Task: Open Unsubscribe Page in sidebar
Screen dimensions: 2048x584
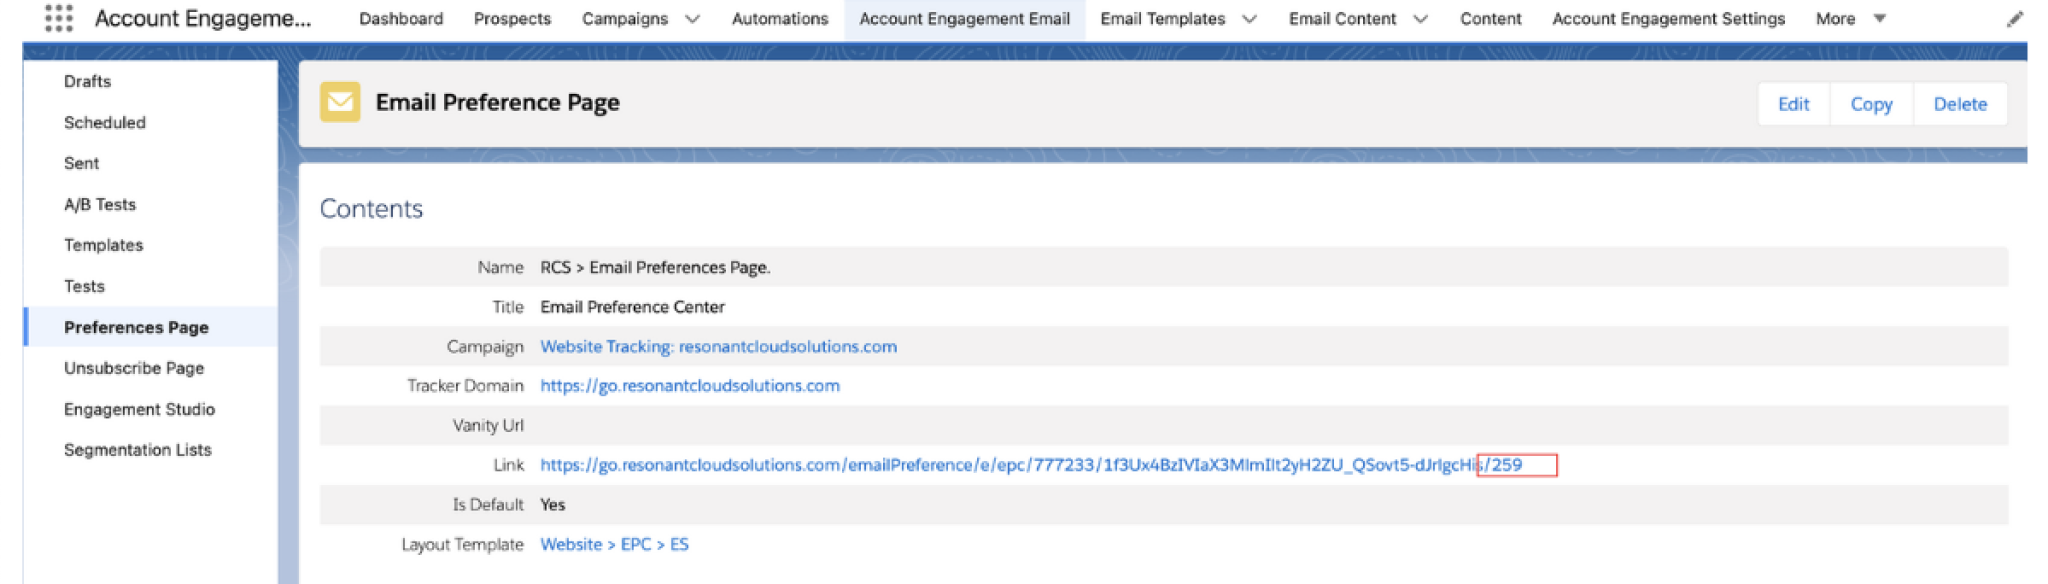Action: point(133,368)
